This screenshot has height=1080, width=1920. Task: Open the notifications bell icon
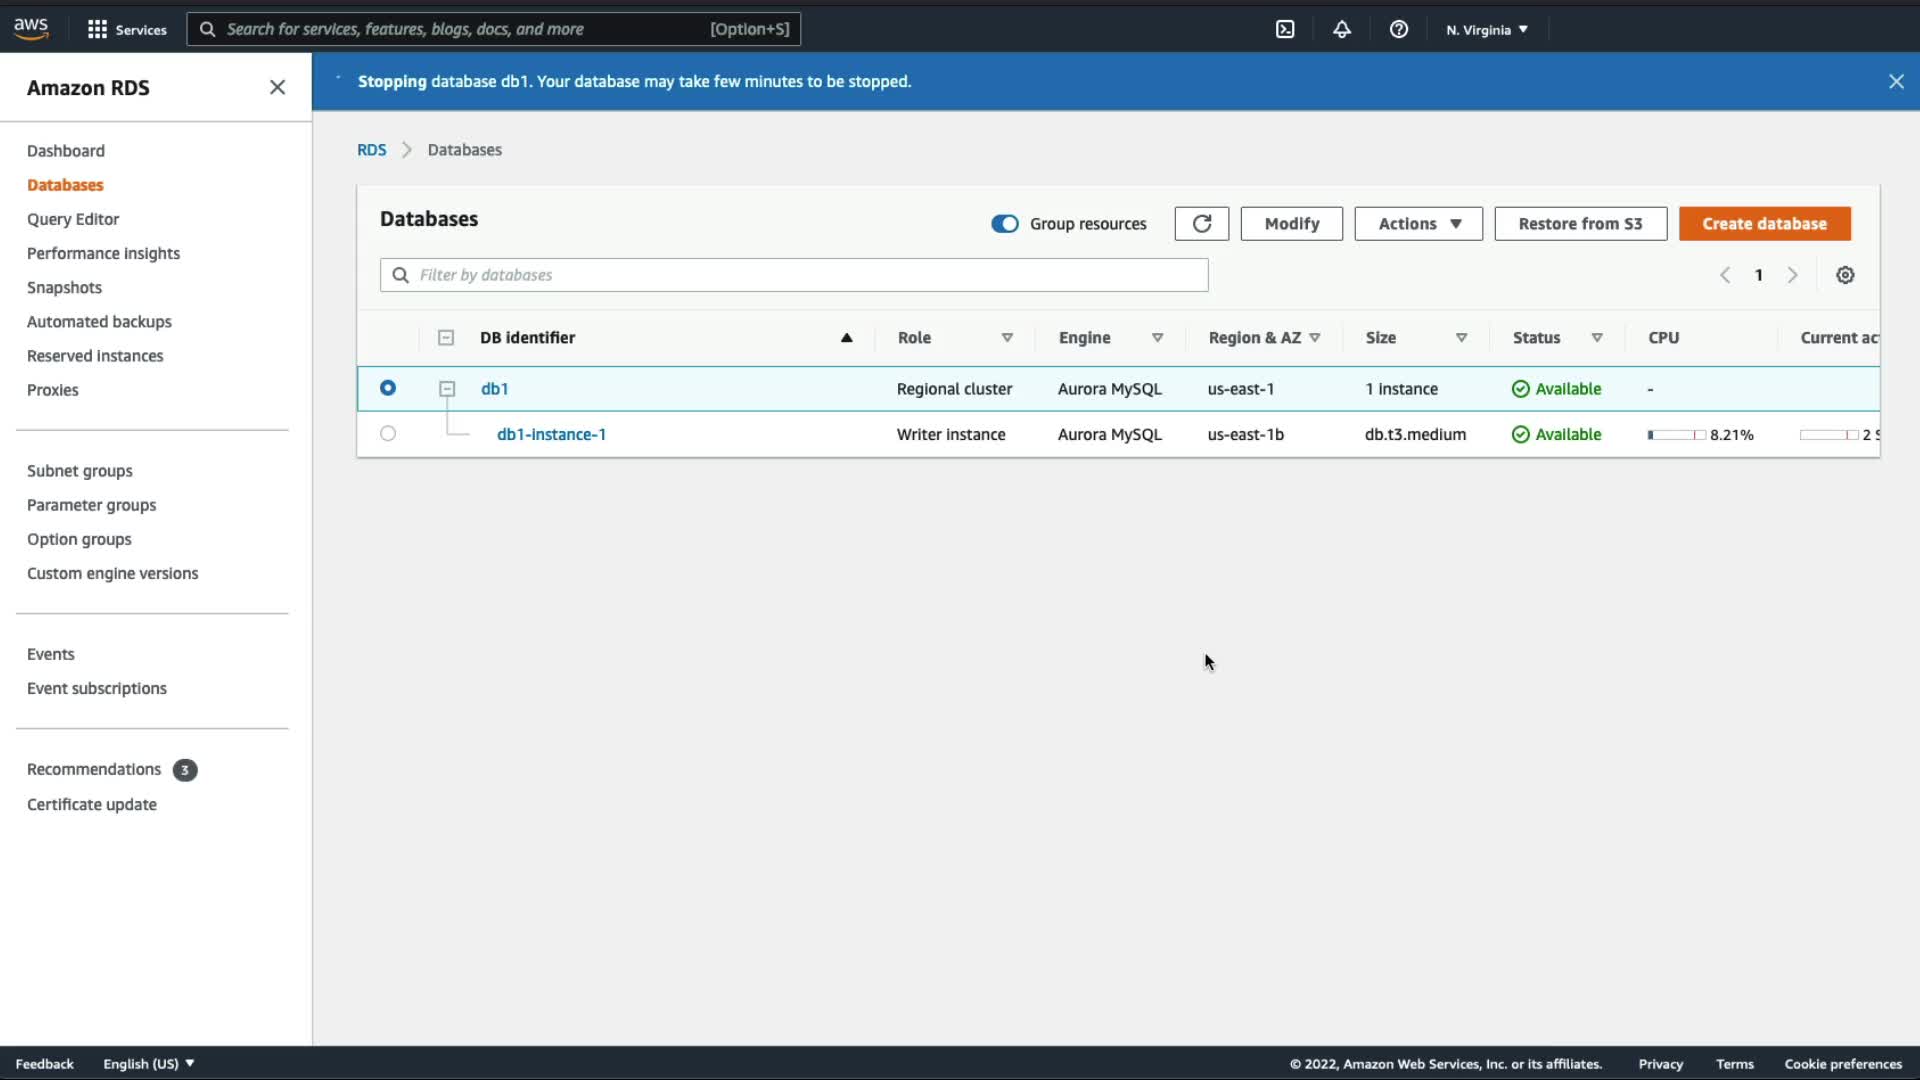[1342, 29]
